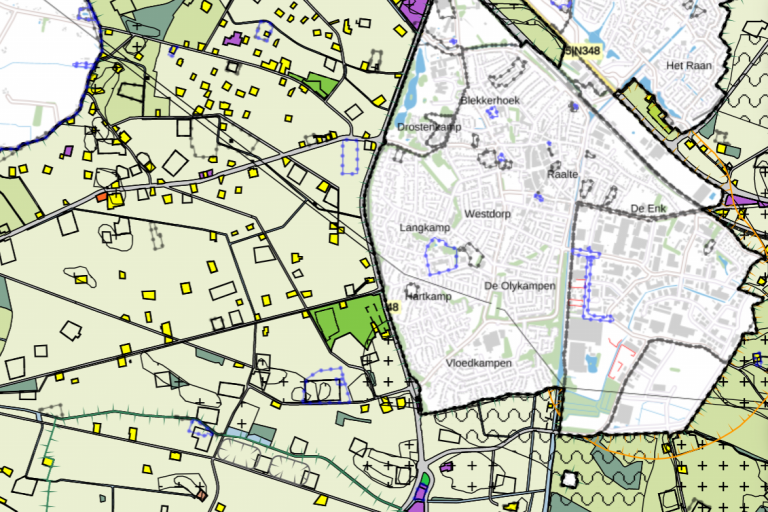Click the orange-red building parcel among yellow plots
Viewport: 768px width, 512px height.
point(101,197)
